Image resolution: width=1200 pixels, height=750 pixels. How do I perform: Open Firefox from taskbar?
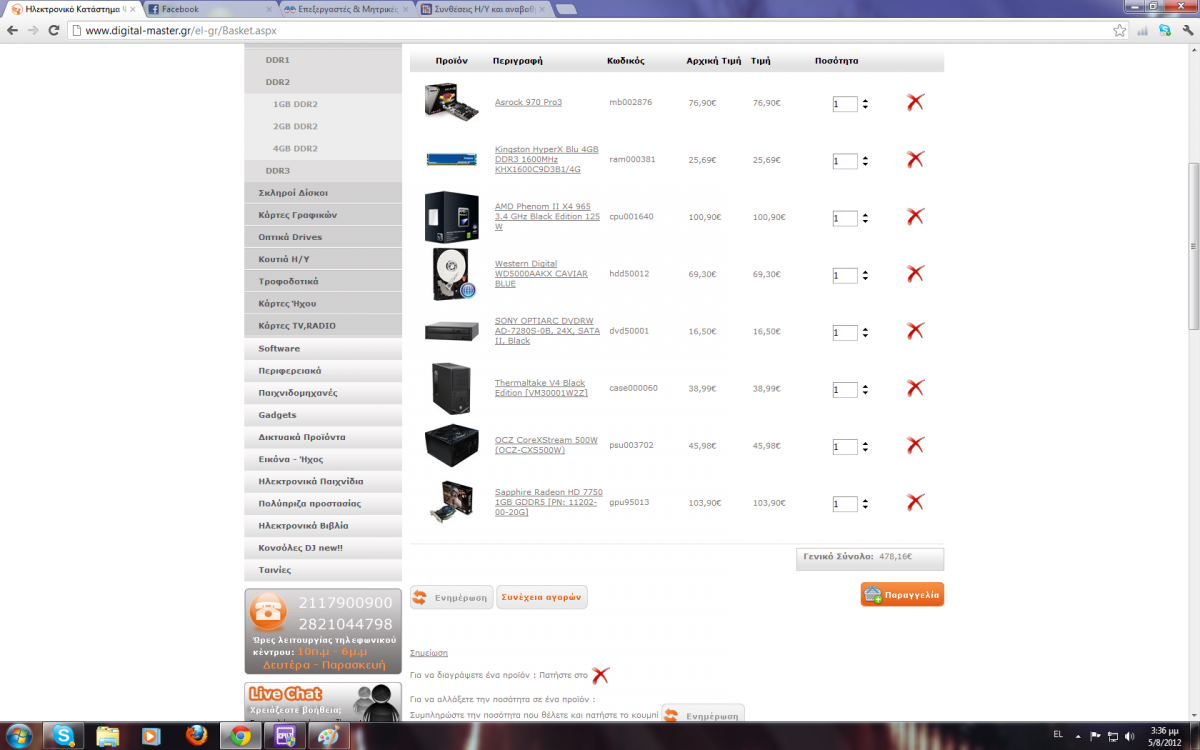tap(195, 735)
